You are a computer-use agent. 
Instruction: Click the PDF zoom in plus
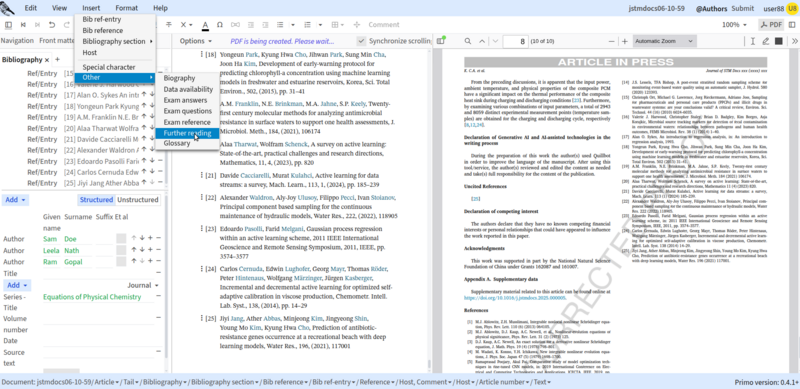pos(624,41)
